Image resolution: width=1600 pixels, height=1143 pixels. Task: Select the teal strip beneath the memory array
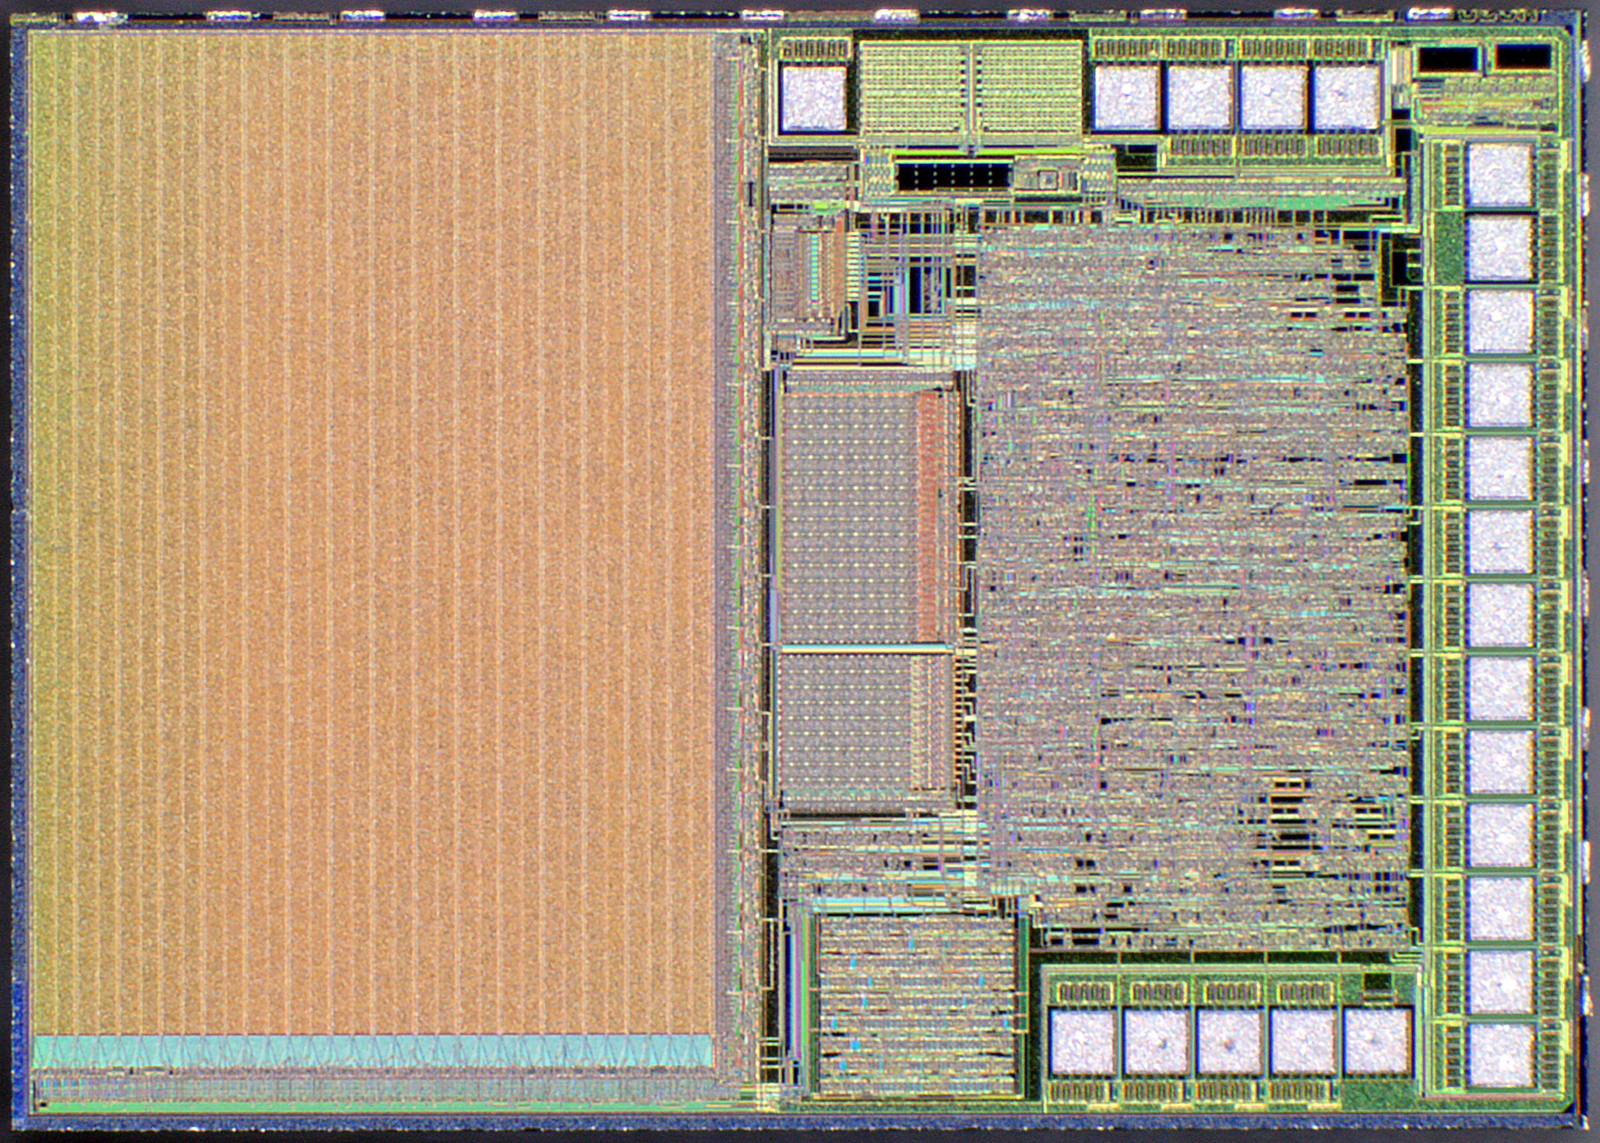(372, 1051)
